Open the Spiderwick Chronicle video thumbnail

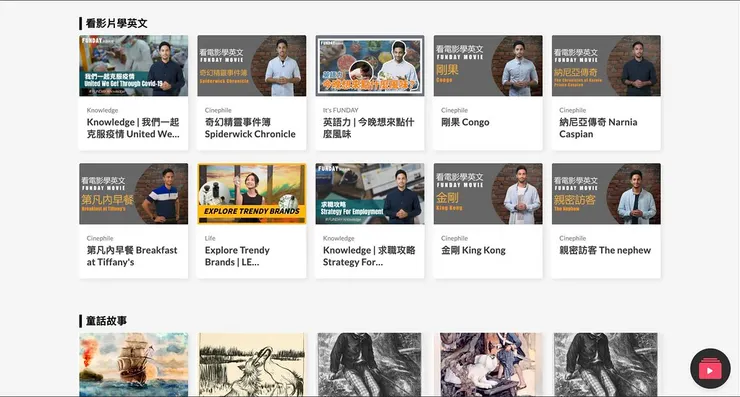tap(252, 66)
